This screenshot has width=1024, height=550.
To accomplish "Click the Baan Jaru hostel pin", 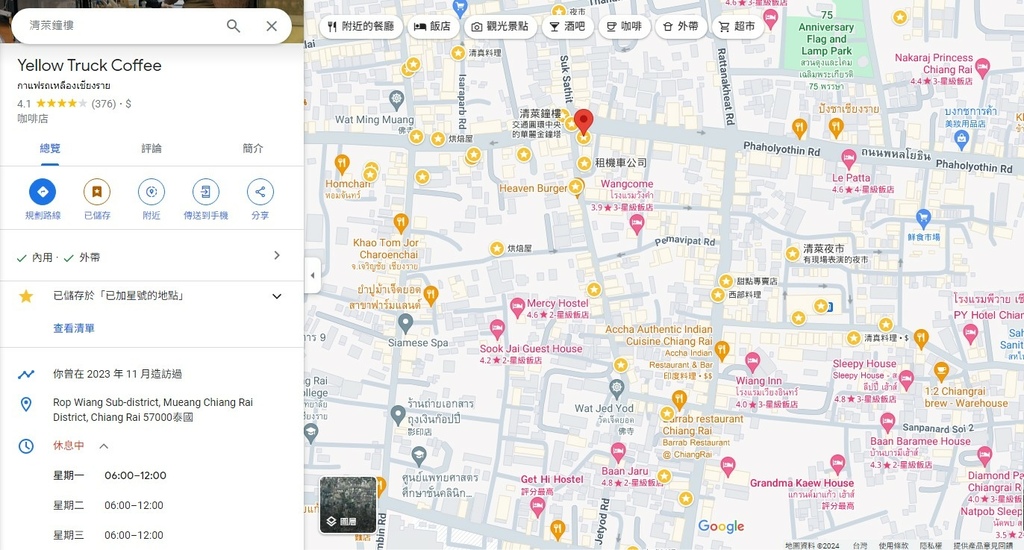I will 618,451.
